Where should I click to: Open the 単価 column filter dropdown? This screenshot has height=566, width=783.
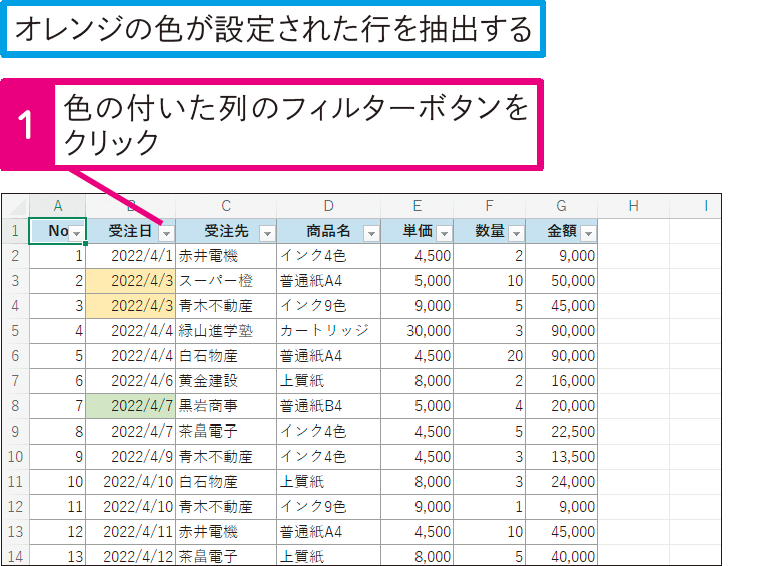pyautogui.click(x=444, y=233)
